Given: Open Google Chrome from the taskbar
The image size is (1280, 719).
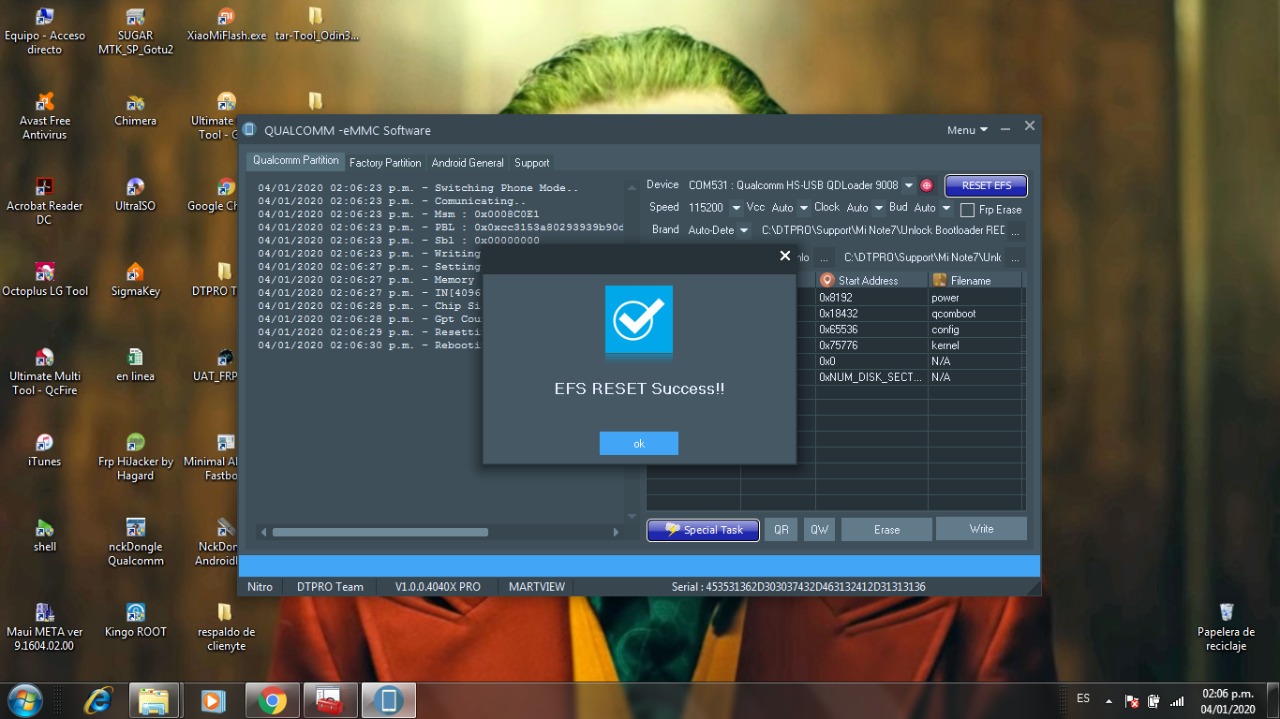Looking at the screenshot, I should tap(272, 701).
